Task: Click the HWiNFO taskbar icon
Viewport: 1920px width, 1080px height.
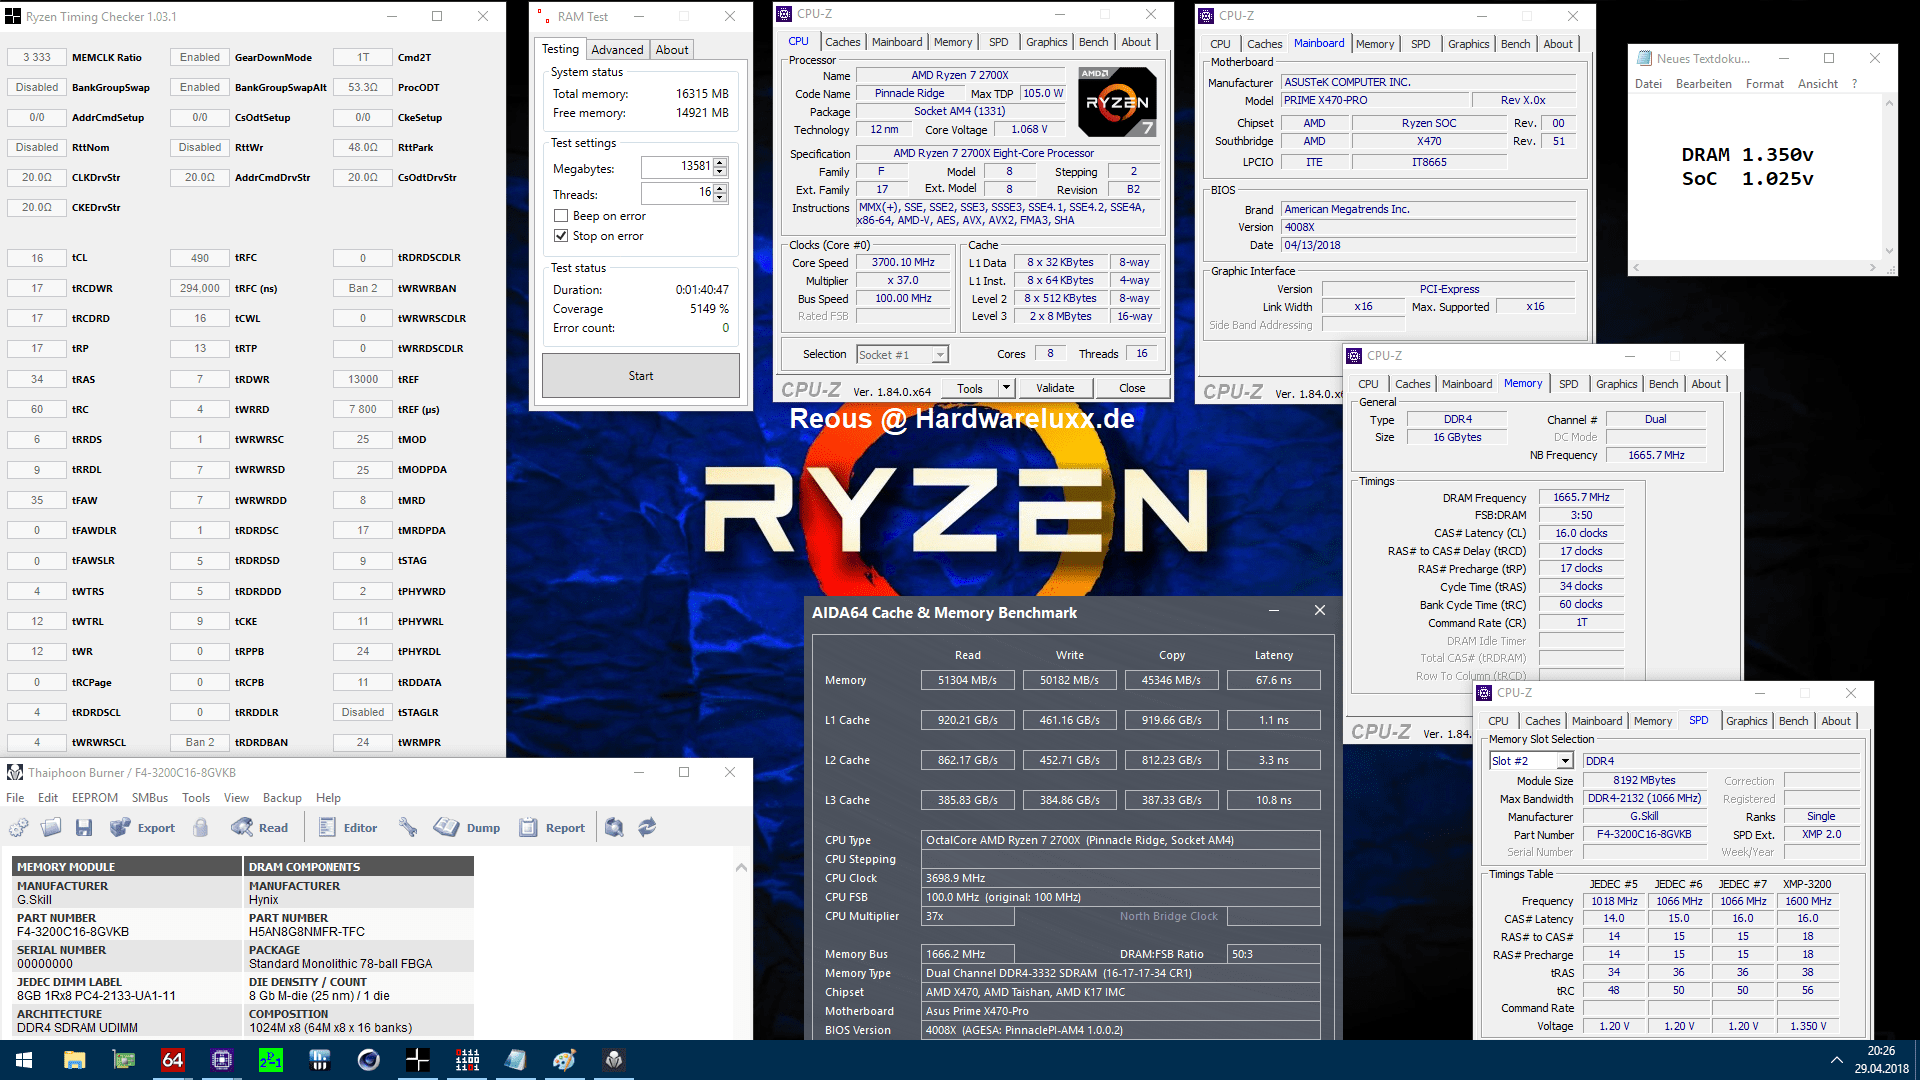Action: 319,1060
